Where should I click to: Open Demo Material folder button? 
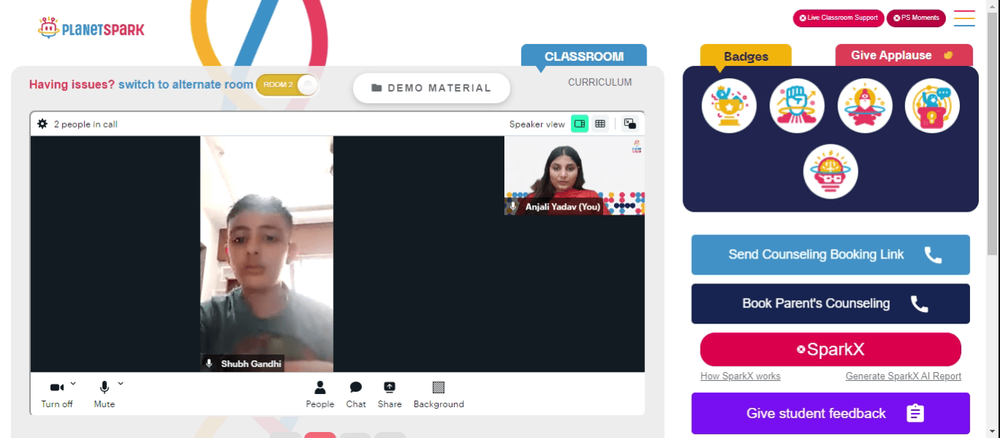click(x=431, y=88)
